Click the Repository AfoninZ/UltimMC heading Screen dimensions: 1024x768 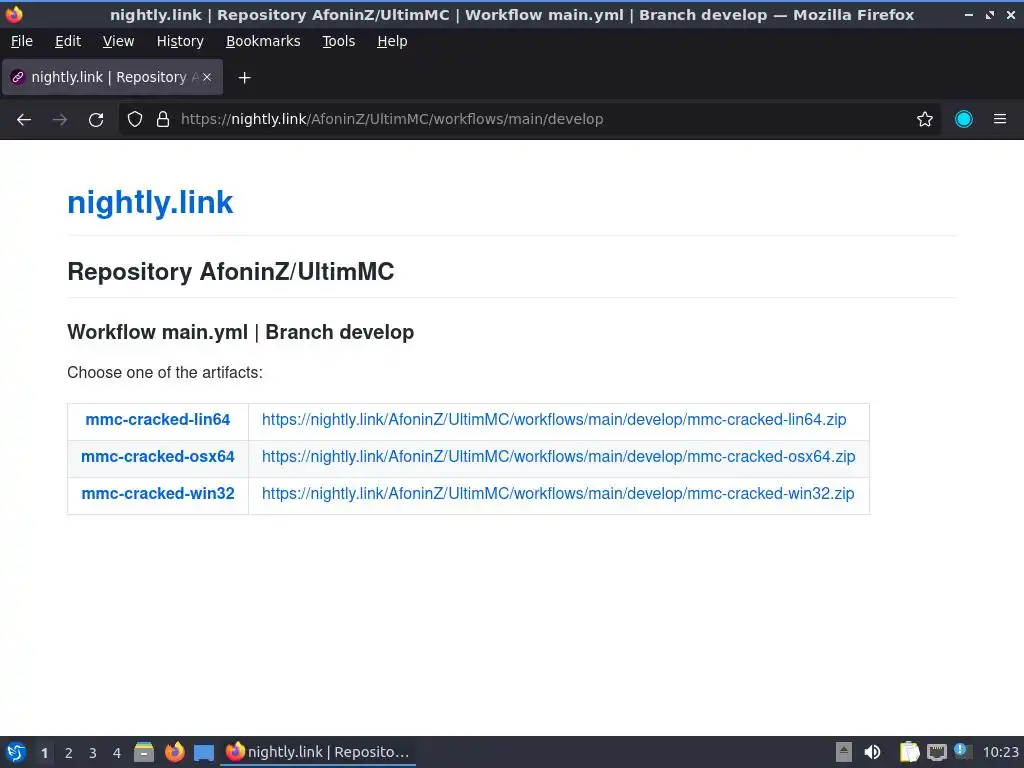pyautogui.click(x=231, y=272)
